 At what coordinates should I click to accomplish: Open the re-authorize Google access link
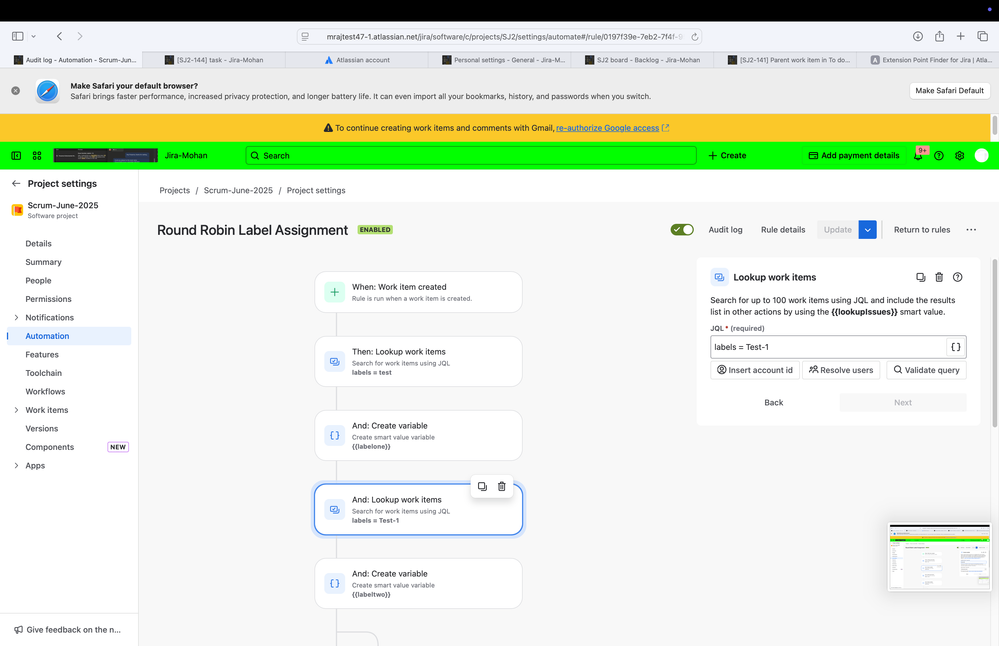(x=607, y=128)
